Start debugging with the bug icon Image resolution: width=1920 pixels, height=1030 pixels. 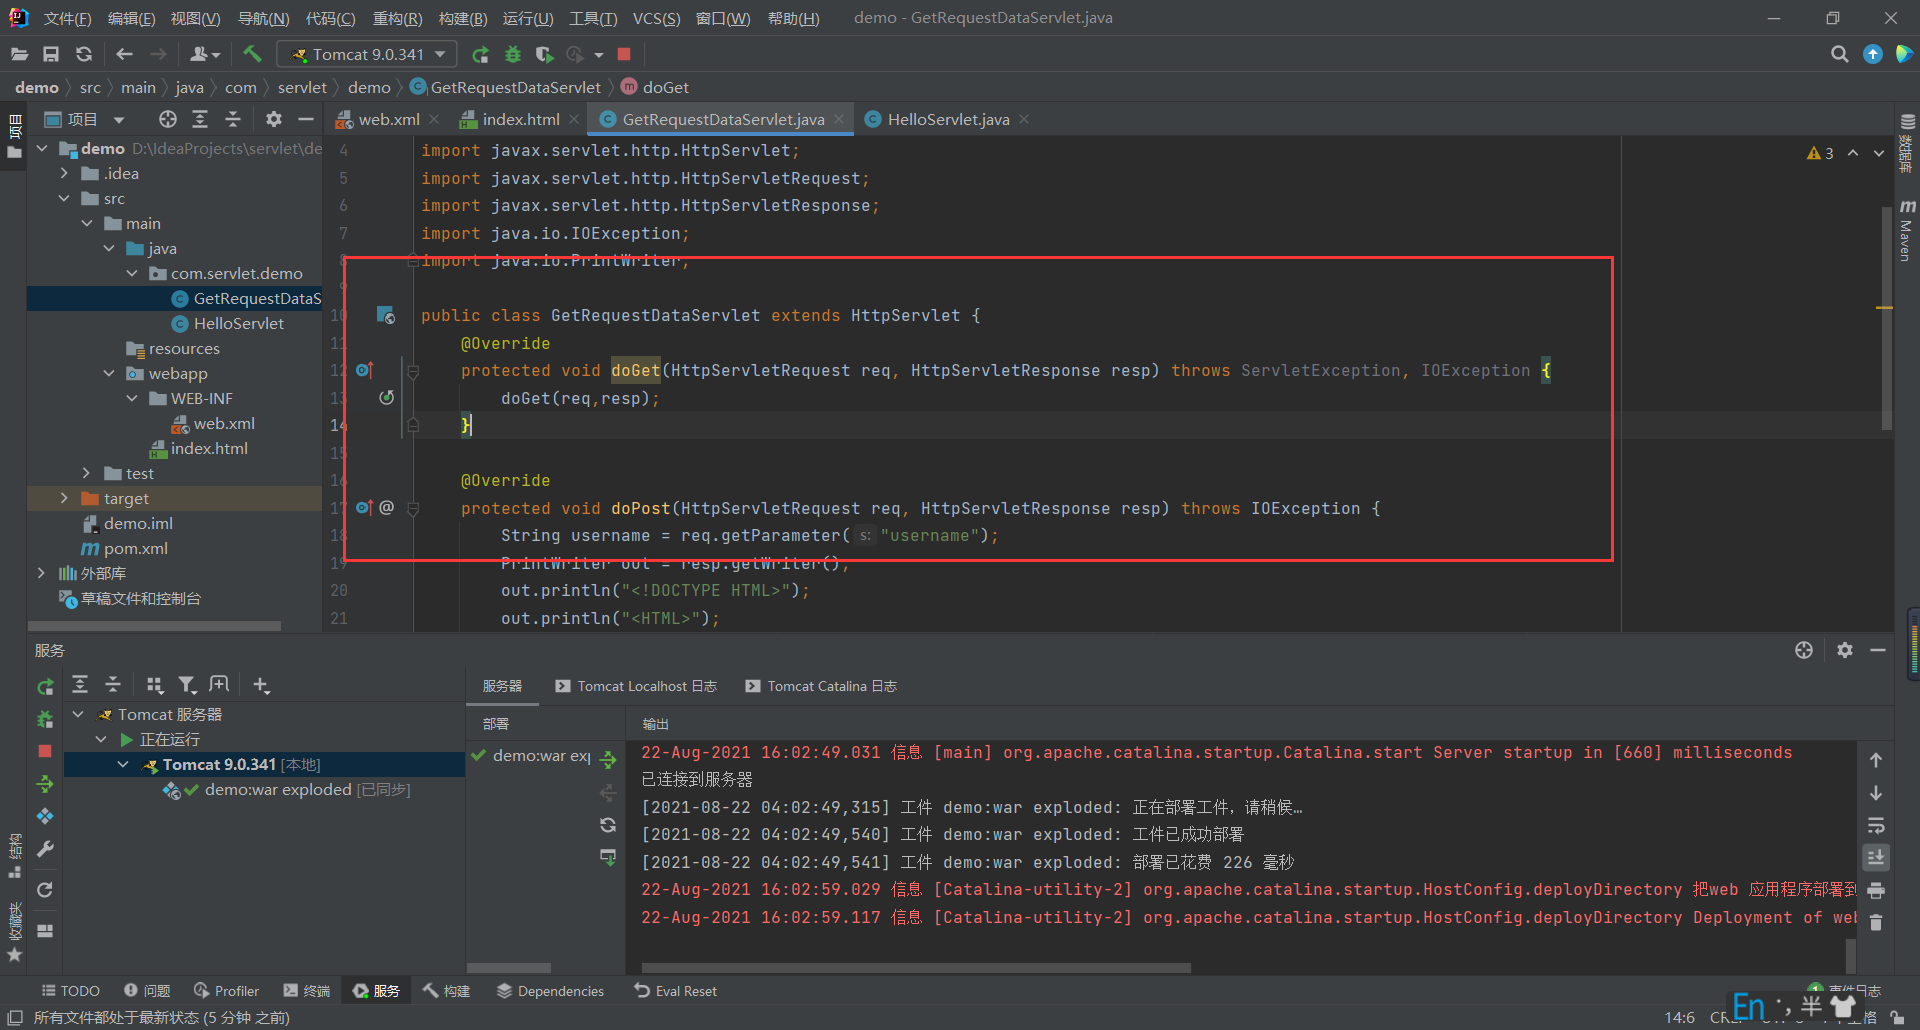click(x=513, y=54)
